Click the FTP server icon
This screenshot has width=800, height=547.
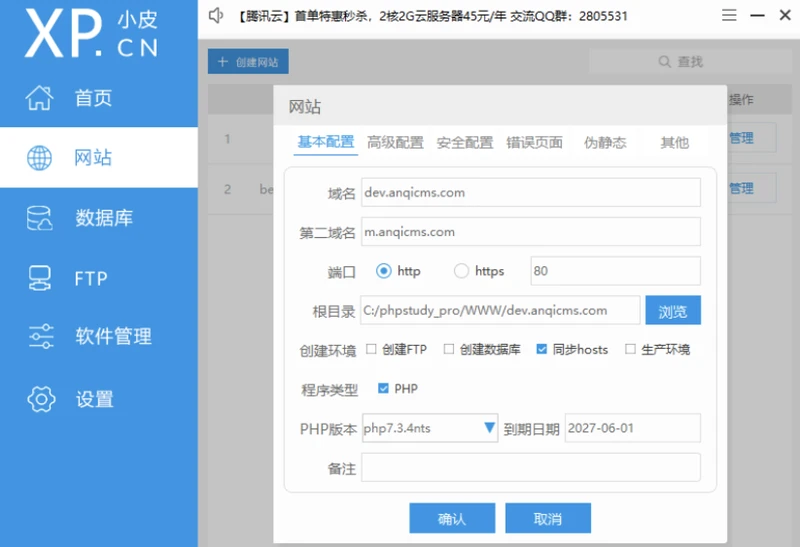tap(40, 278)
